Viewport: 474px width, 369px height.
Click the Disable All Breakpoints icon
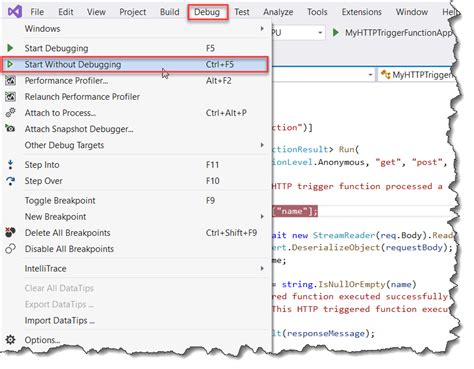tap(10, 249)
